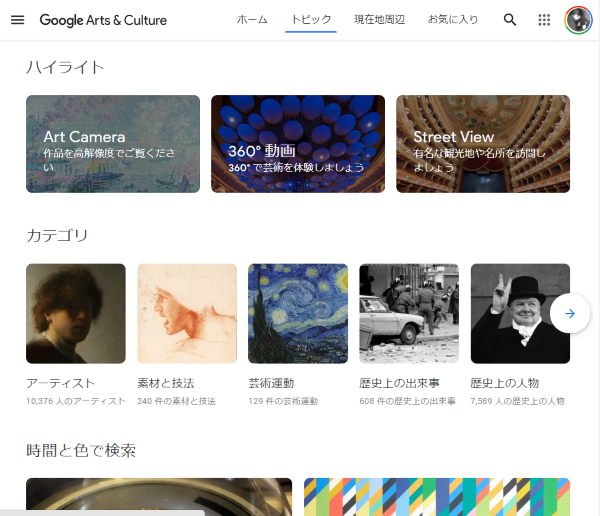Switch to the 現在地周辺 tab
Screen dimensions: 600x516
[379, 20]
